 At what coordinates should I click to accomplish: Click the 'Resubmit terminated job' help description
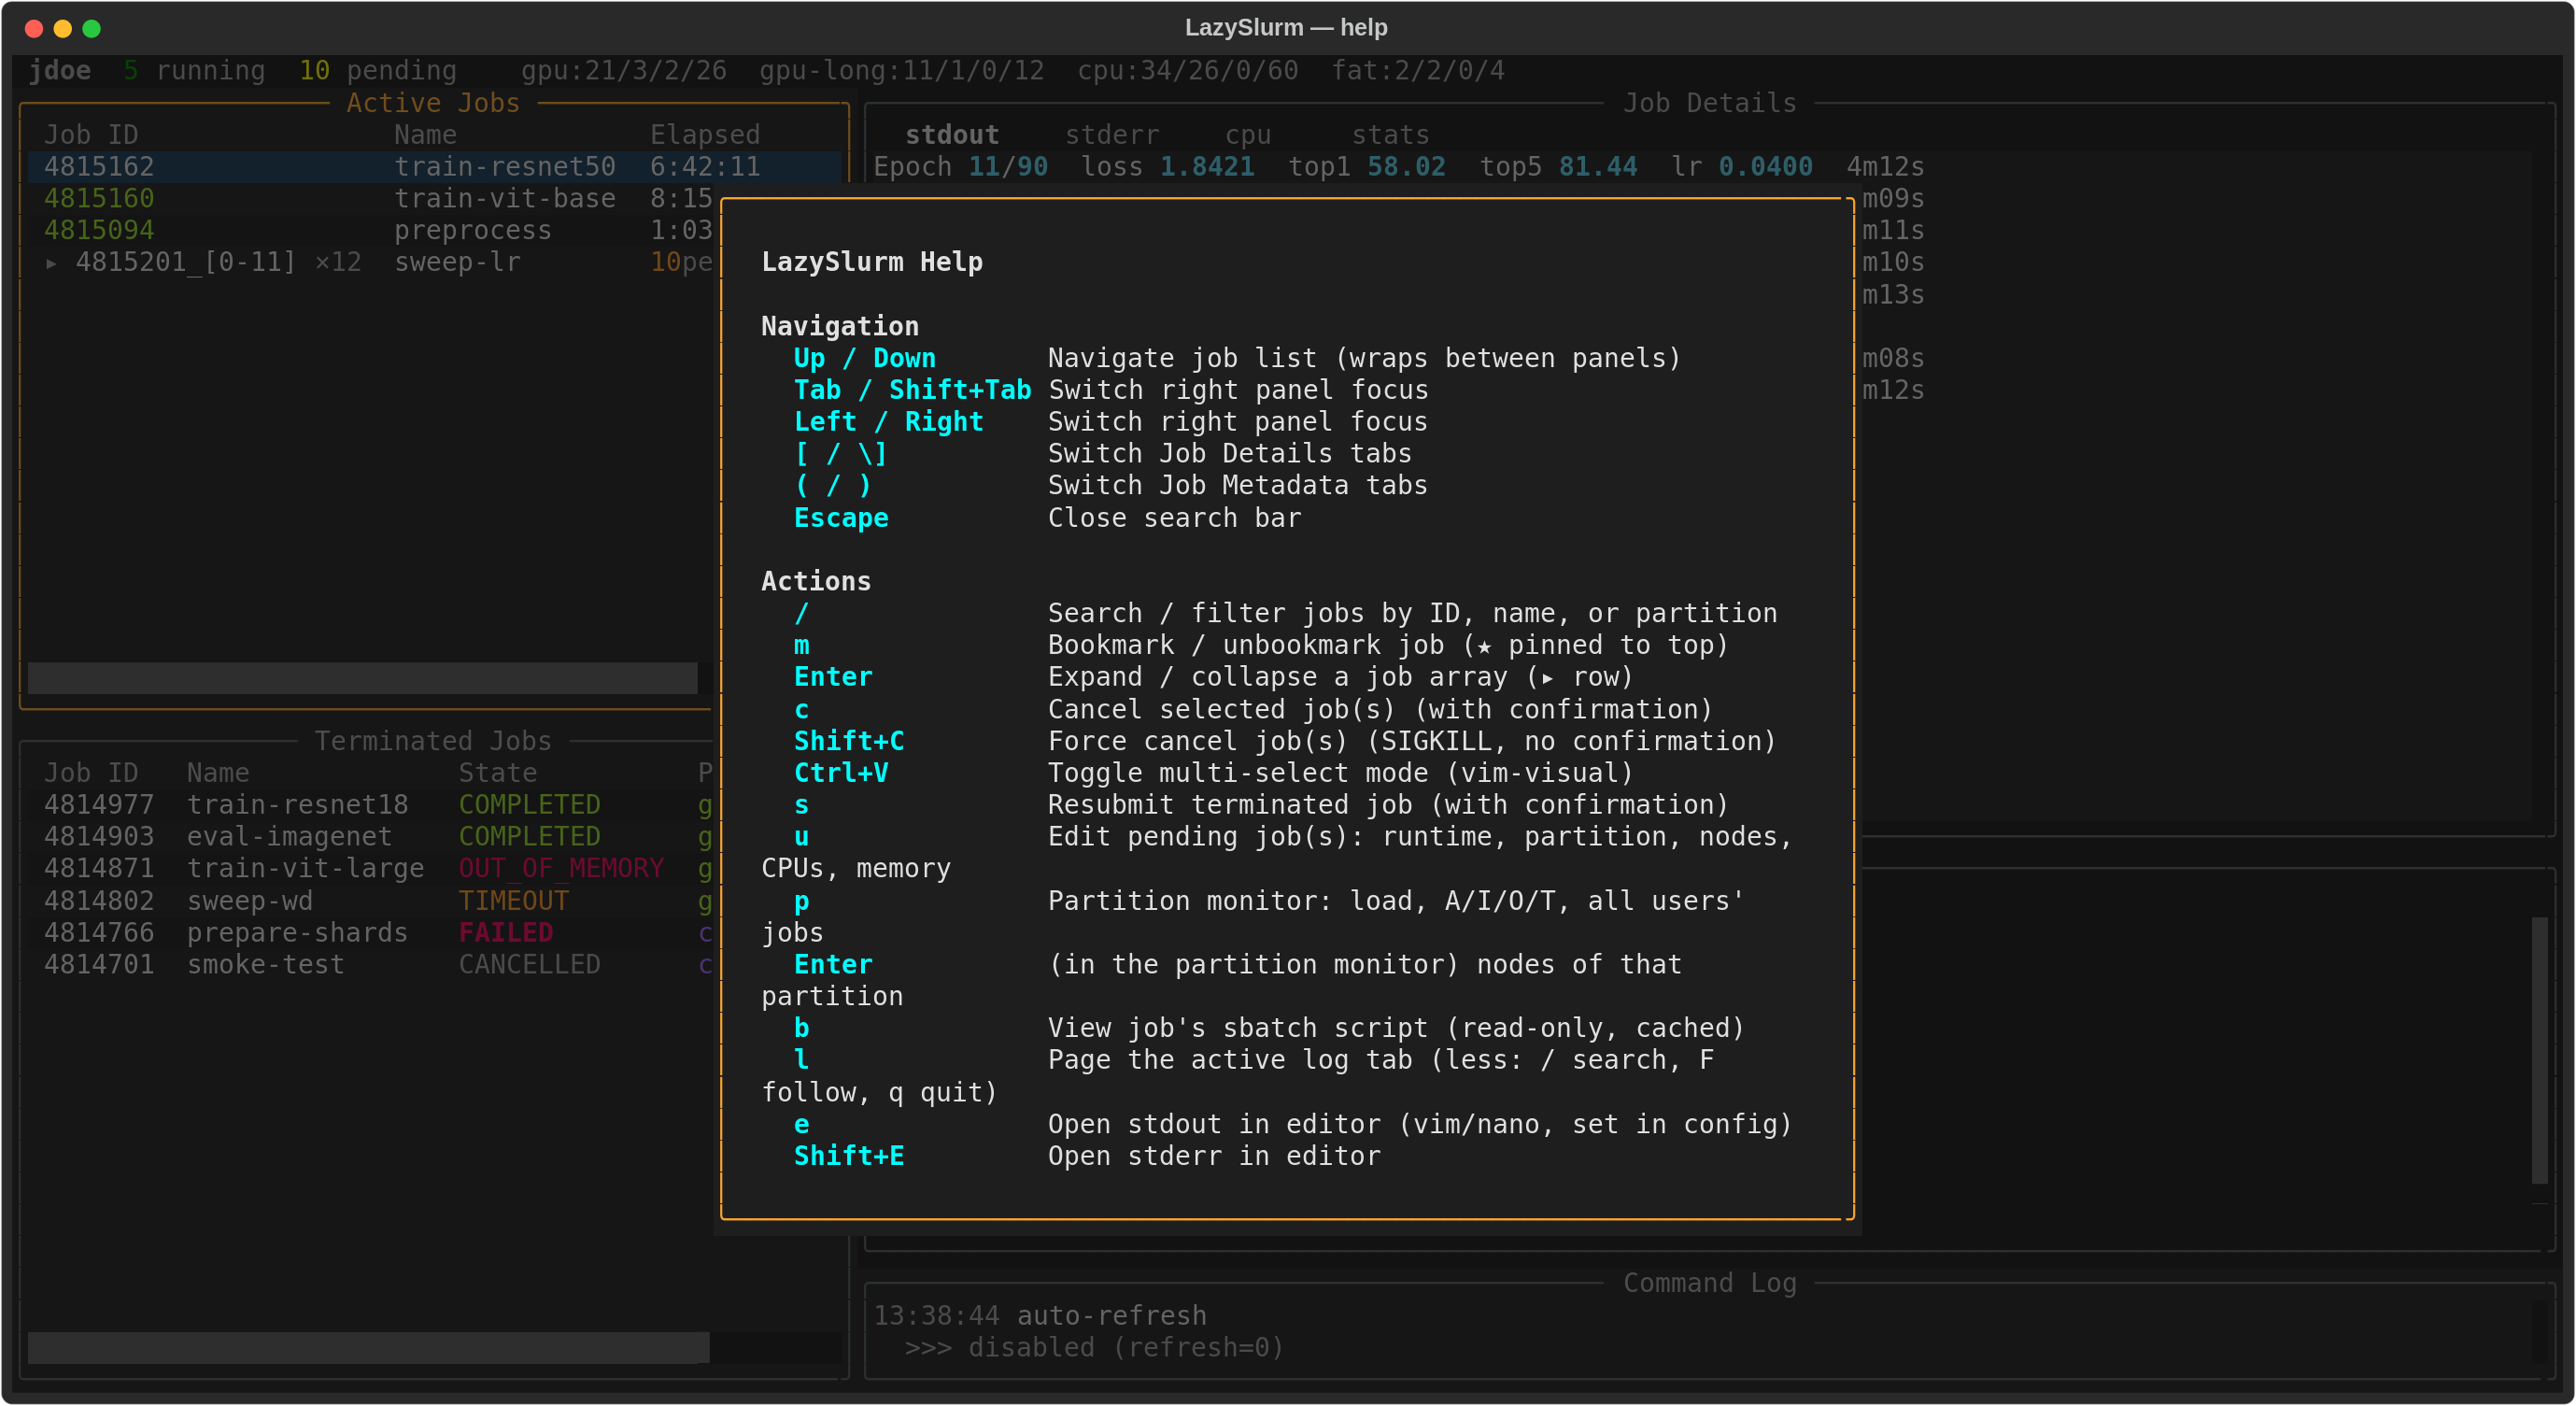coord(1388,805)
